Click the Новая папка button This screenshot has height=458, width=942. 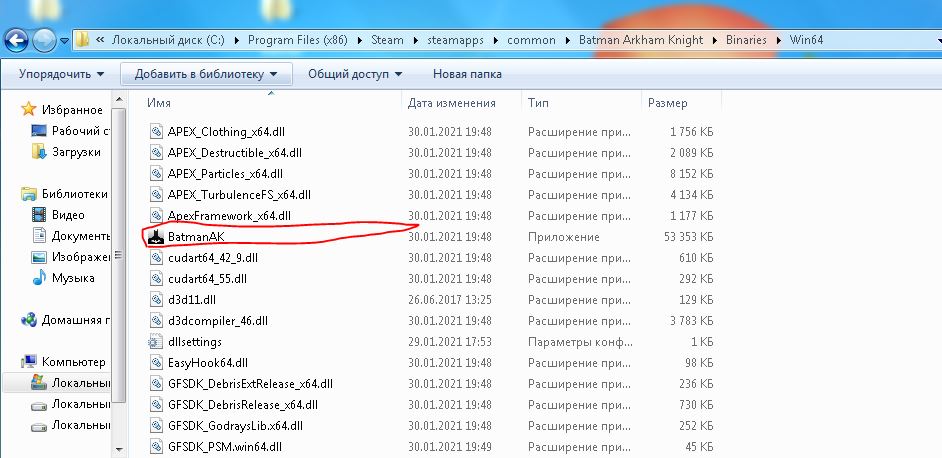click(467, 74)
